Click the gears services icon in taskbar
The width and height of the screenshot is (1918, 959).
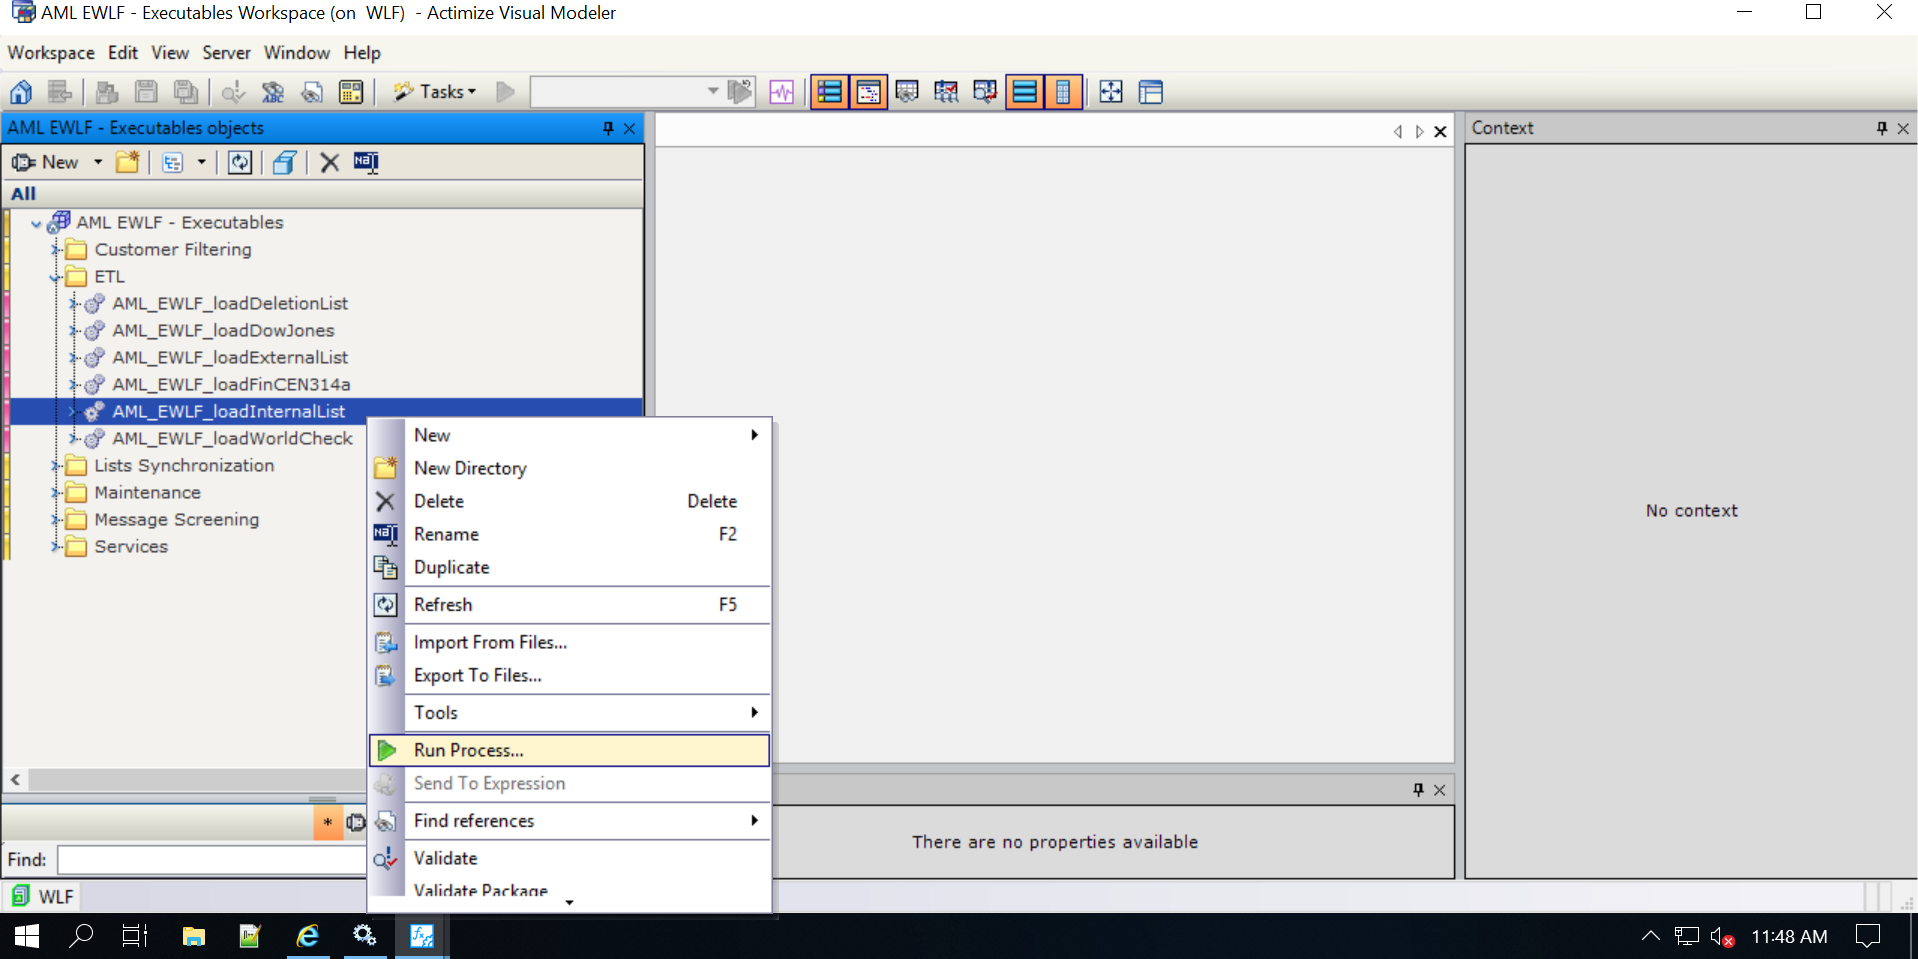[365, 936]
